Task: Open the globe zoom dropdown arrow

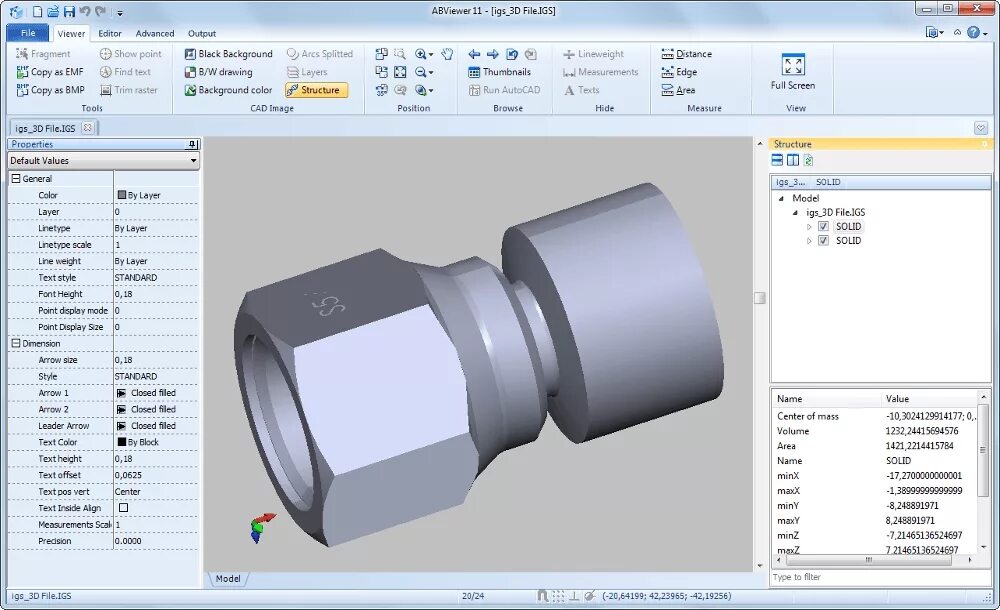Action: [x=431, y=91]
